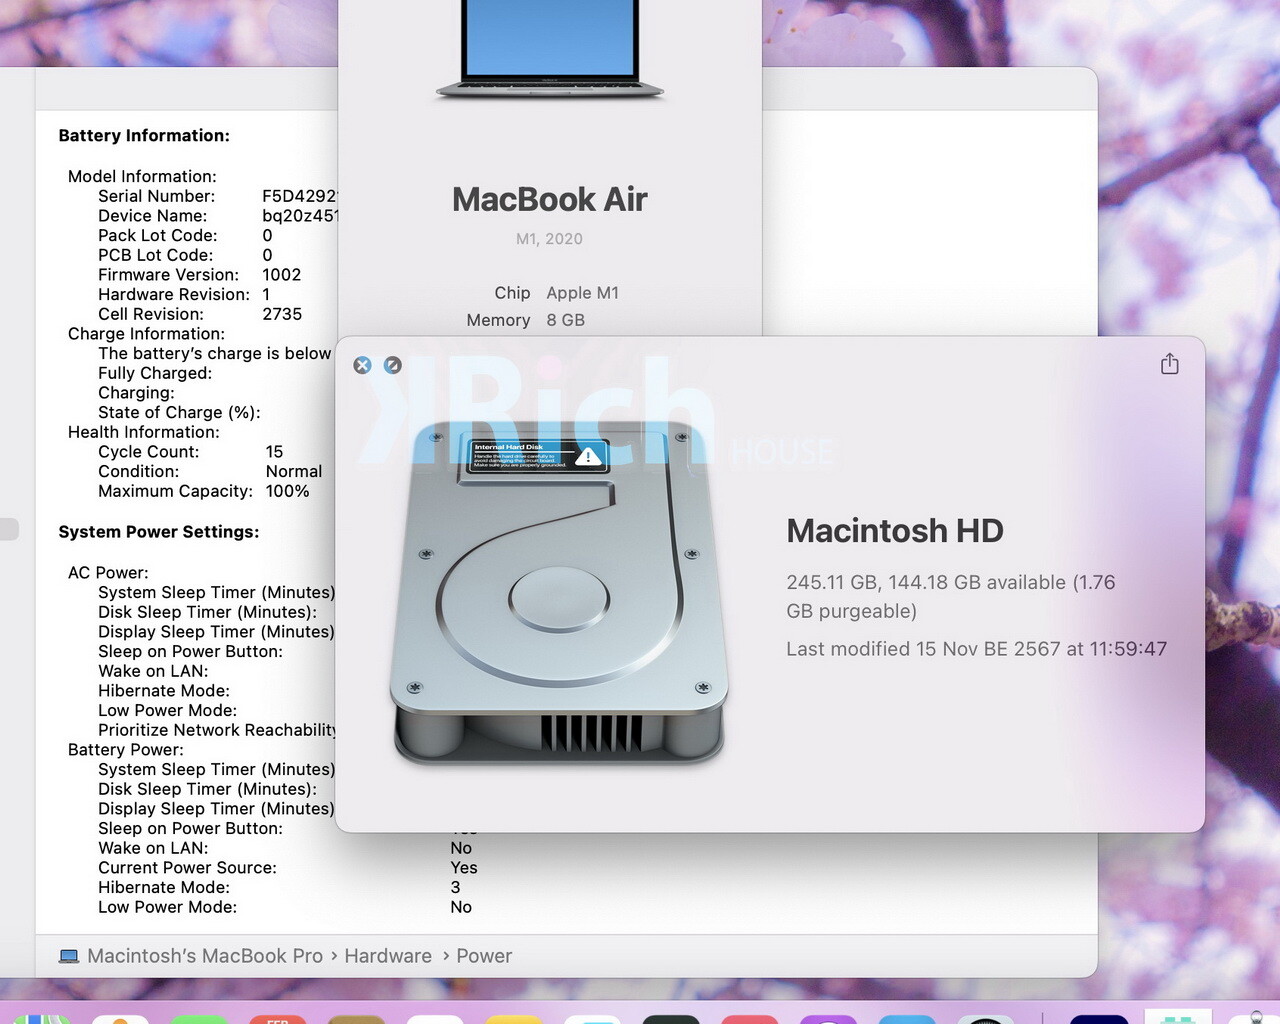
Task: Click 'Wake on LAN:' under AC Power
Action: [x=153, y=671]
